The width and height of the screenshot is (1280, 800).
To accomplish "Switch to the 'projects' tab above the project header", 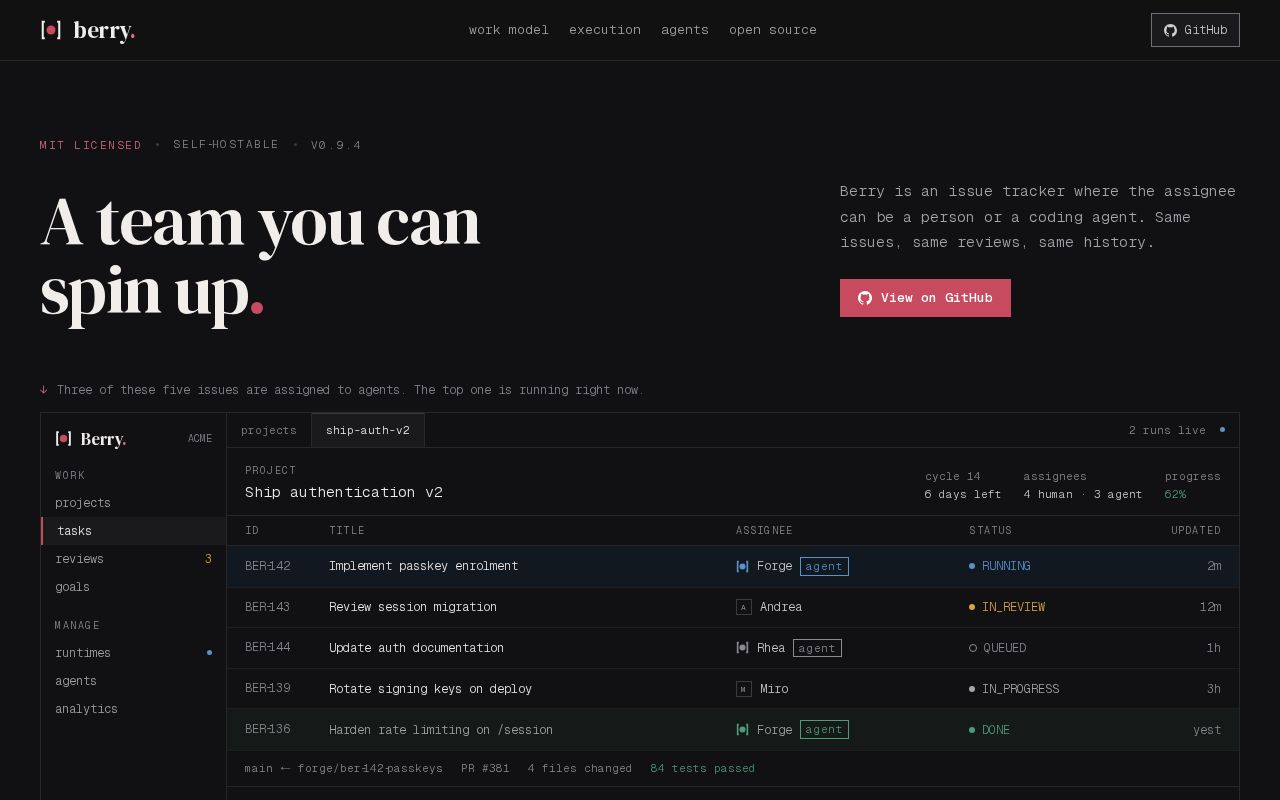I will 269,430.
